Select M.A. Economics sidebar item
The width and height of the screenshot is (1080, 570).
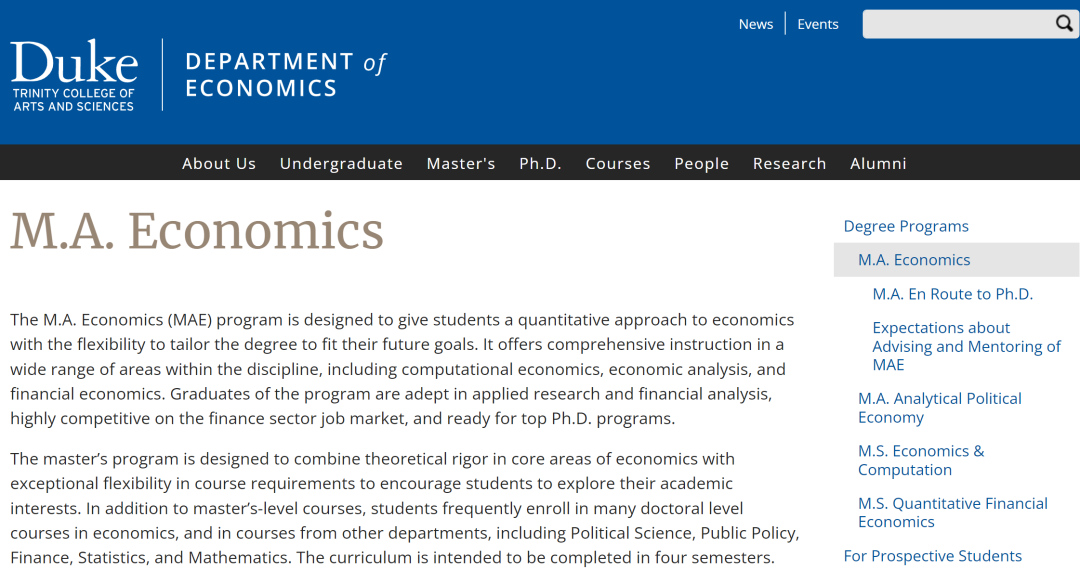coord(957,260)
